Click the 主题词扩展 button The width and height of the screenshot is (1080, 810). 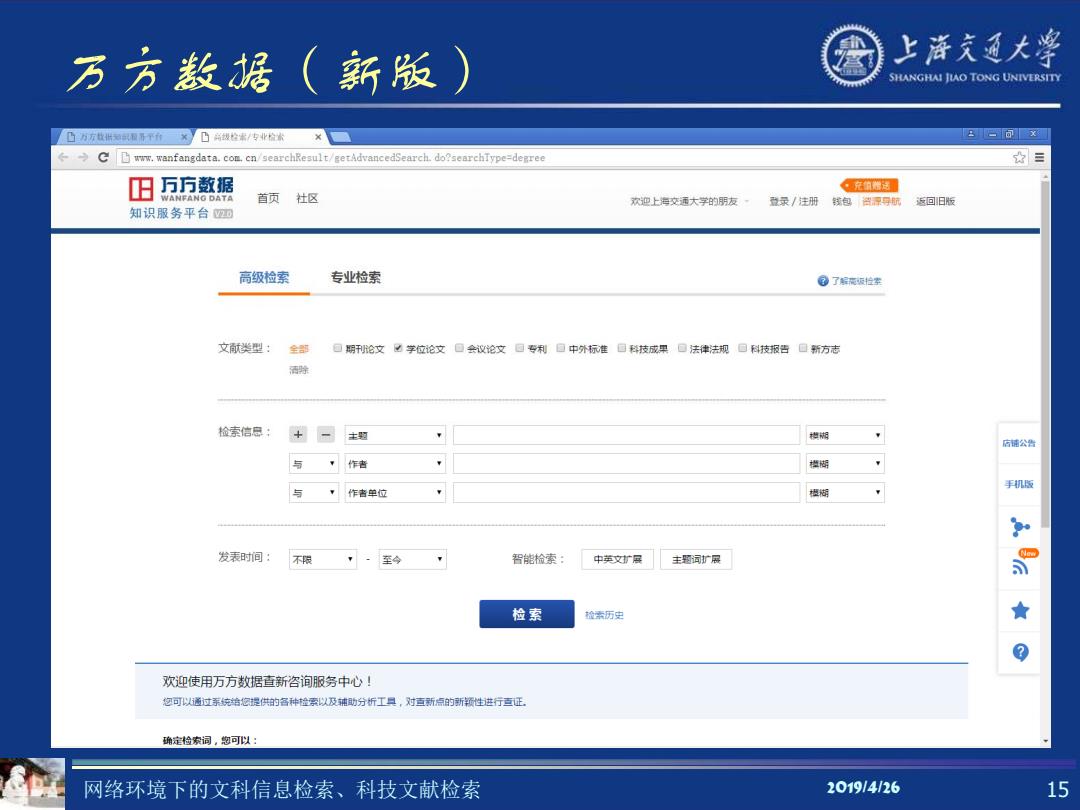696,559
